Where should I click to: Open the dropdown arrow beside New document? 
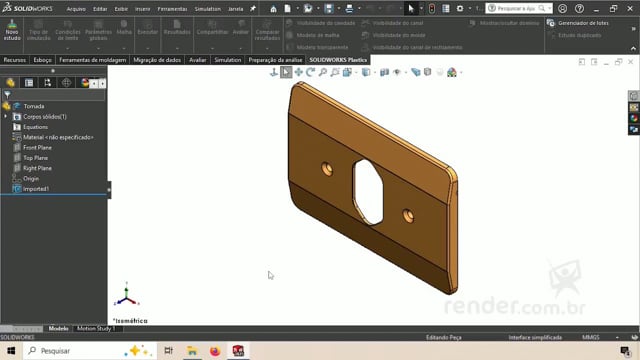(x=298, y=9)
